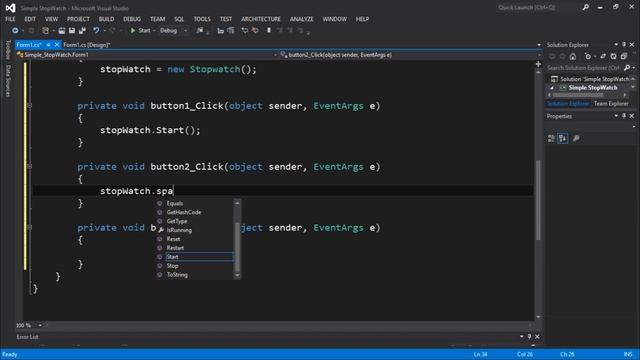
Task: Click the comment selected lines toolbar icon
Action: click(244, 30)
